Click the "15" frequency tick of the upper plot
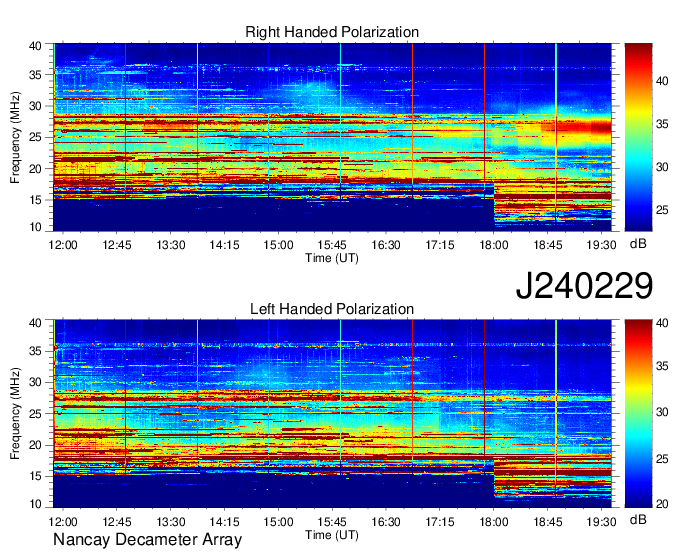The width and height of the screenshot is (680, 552). 36,200
